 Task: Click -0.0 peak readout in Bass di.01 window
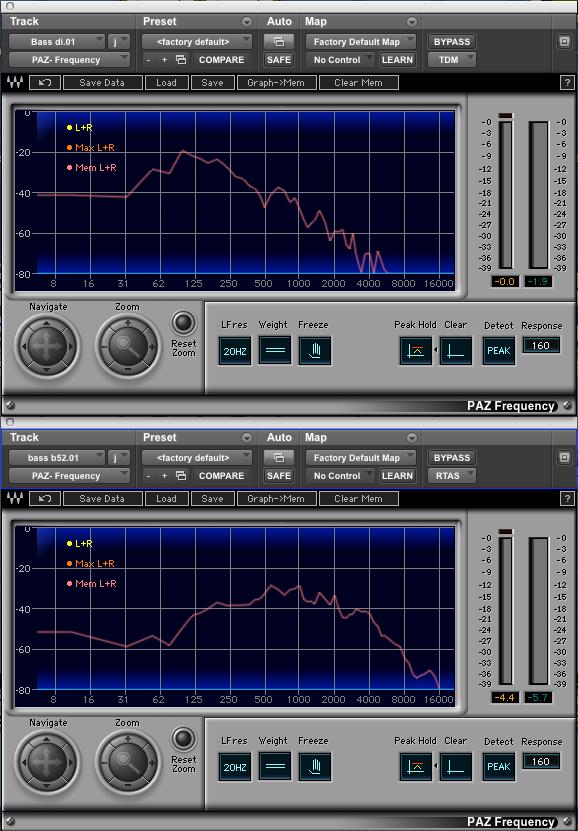pyautogui.click(x=505, y=281)
